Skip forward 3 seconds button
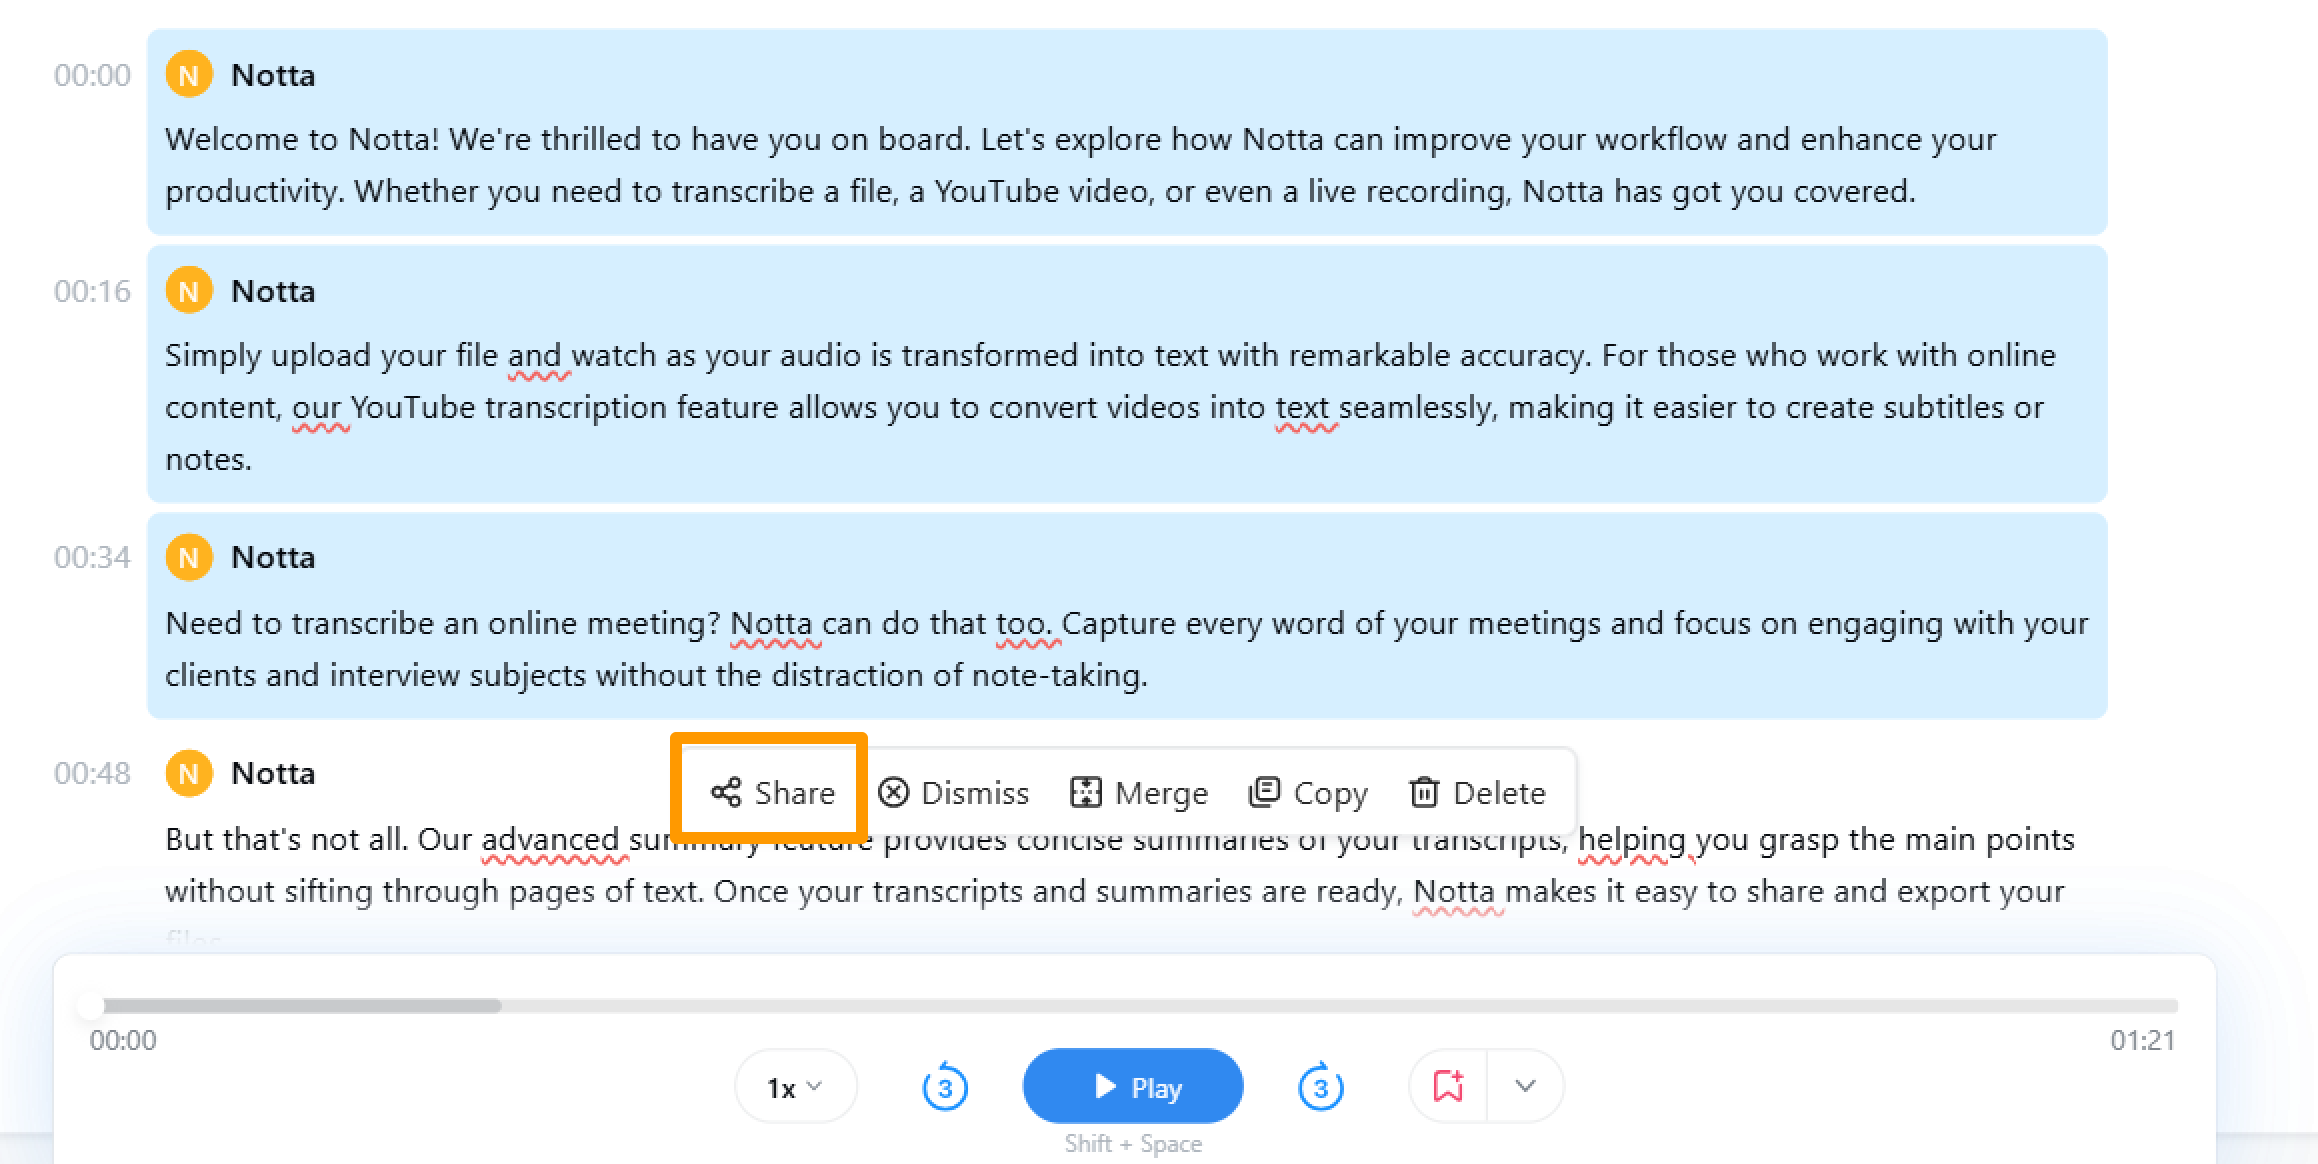 click(x=1320, y=1087)
